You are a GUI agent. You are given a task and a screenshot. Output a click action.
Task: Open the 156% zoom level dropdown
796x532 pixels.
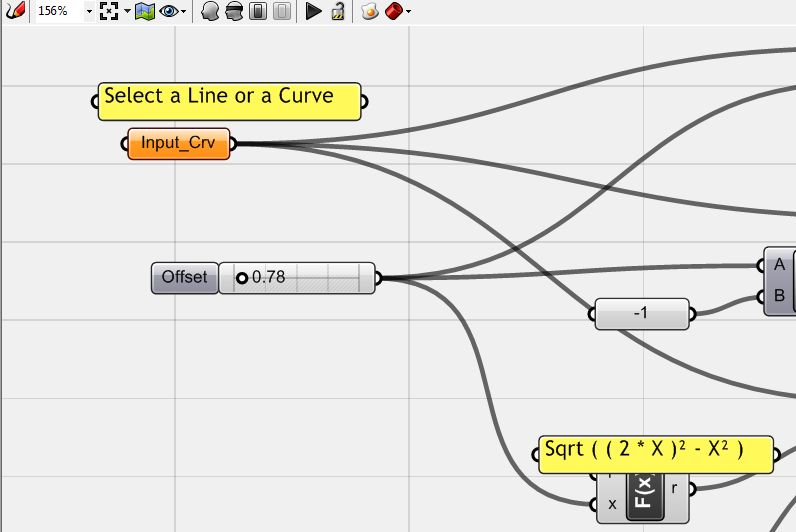pos(88,12)
